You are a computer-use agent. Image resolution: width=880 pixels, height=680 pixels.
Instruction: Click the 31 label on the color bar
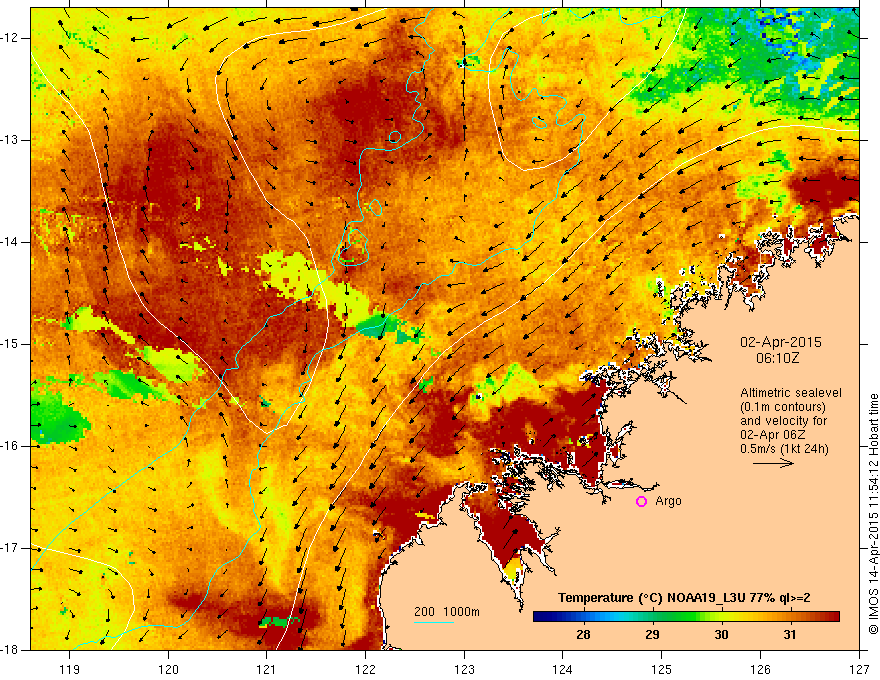[x=790, y=635]
